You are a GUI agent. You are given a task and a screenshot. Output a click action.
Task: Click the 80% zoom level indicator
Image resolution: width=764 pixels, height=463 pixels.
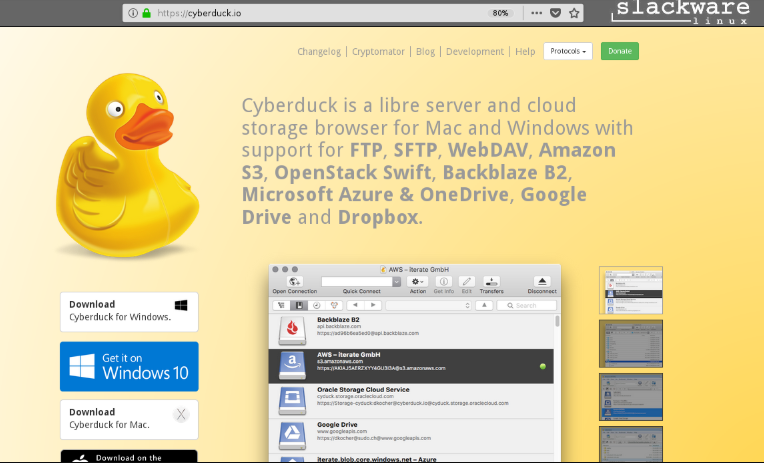pyautogui.click(x=500, y=13)
